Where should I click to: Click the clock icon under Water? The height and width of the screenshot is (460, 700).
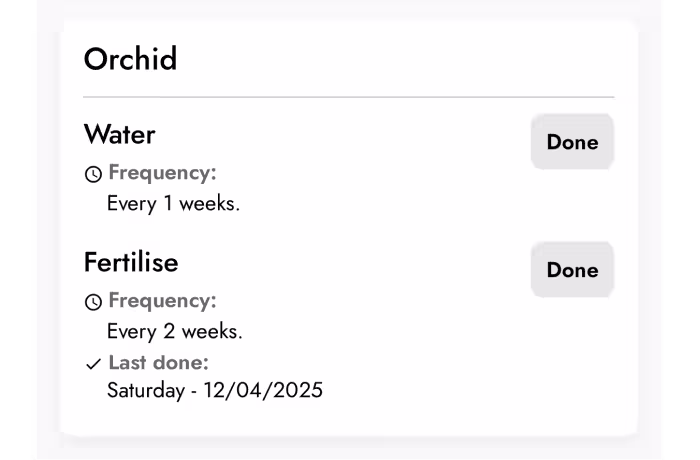point(93,174)
